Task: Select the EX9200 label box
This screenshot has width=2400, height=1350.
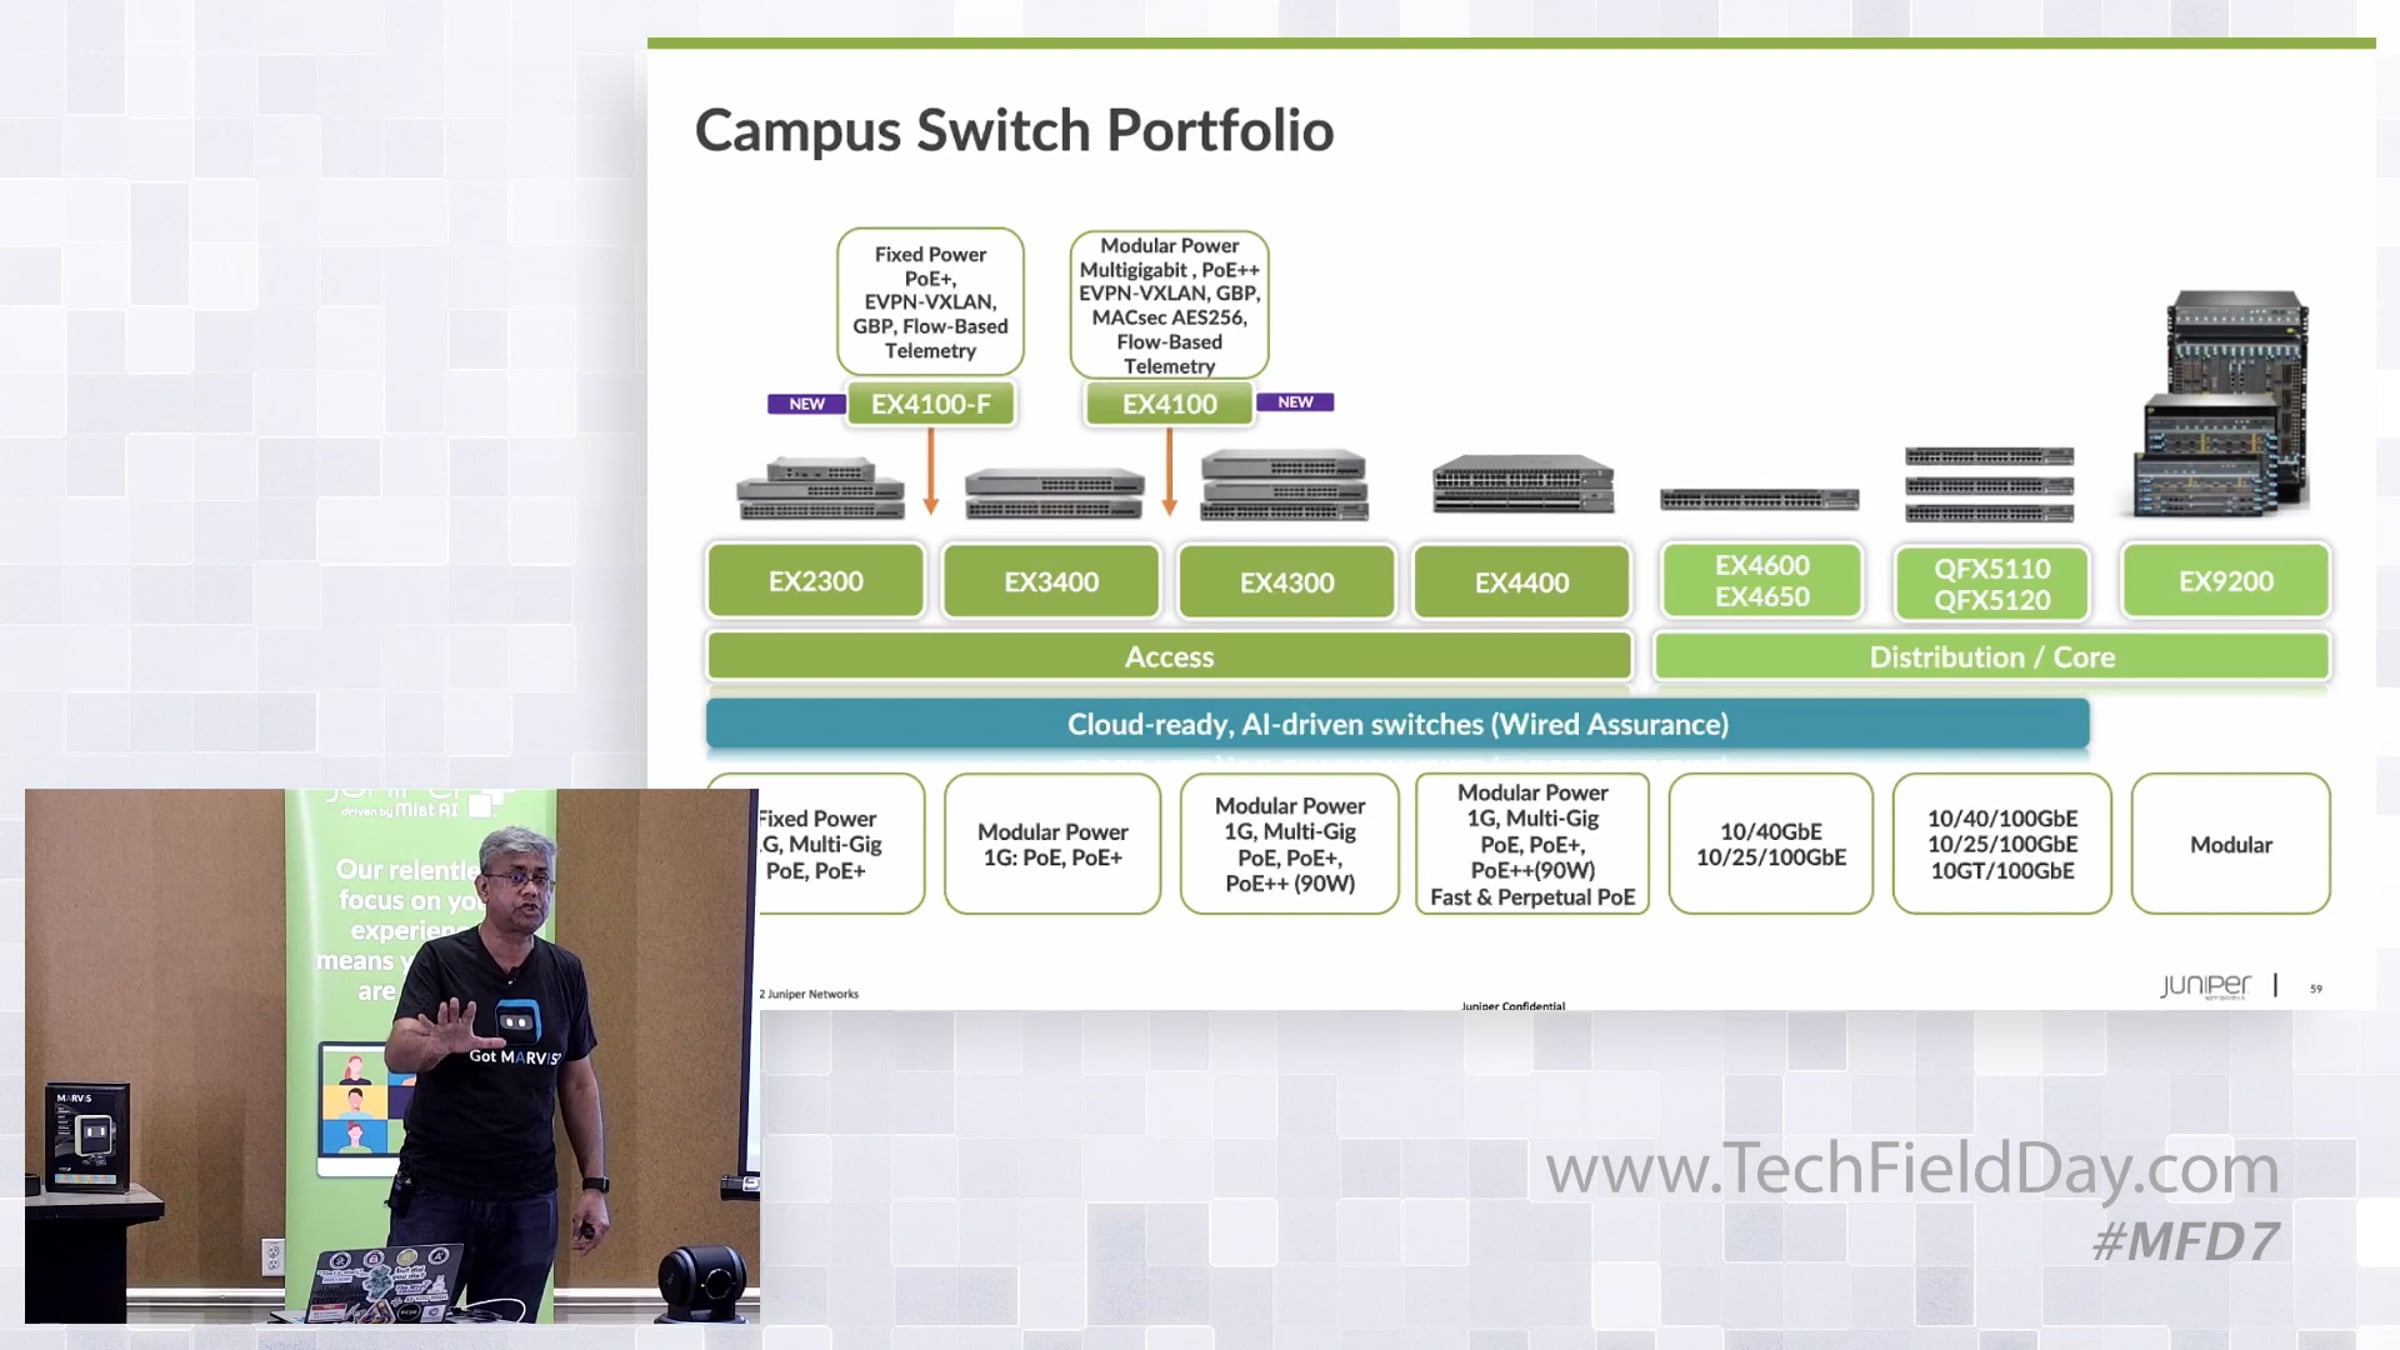Action: tap(2226, 581)
